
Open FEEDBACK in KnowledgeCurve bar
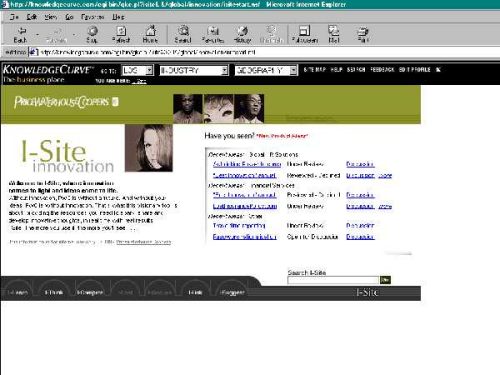tap(382, 70)
